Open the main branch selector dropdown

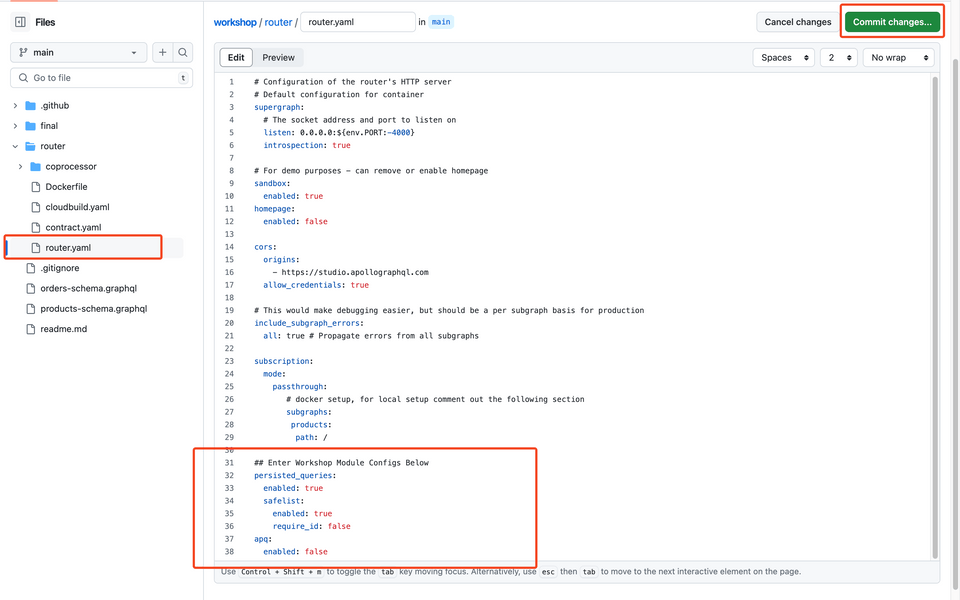(x=78, y=53)
